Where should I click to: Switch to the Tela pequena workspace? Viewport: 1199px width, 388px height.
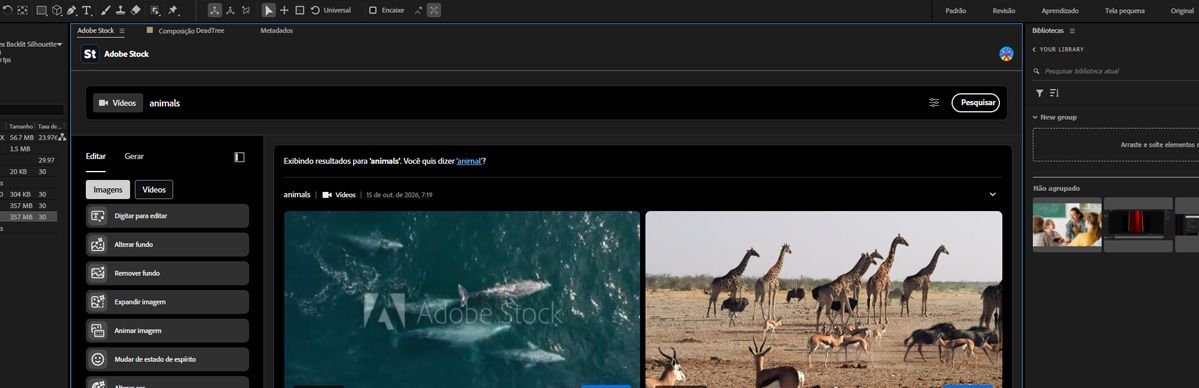(1125, 11)
